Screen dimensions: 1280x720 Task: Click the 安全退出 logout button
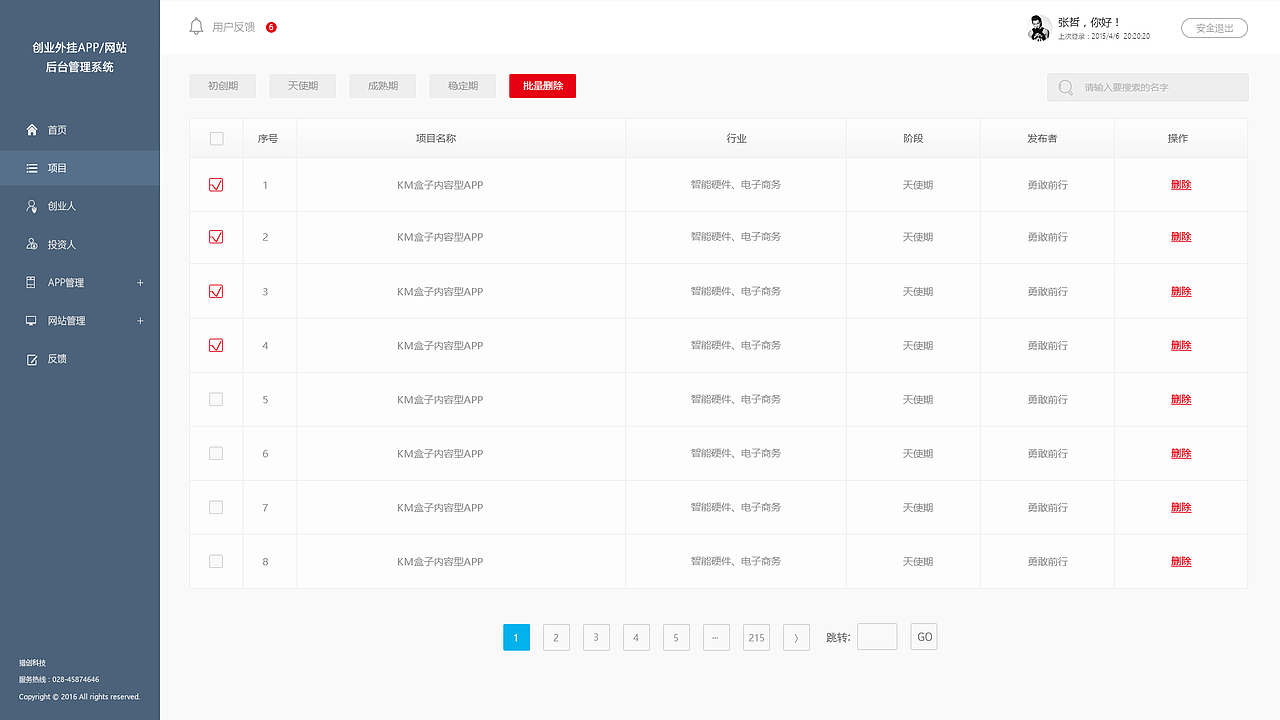1214,28
